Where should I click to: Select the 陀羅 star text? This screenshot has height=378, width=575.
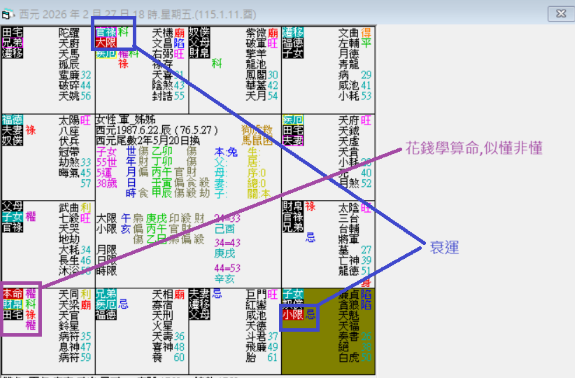point(69,33)
